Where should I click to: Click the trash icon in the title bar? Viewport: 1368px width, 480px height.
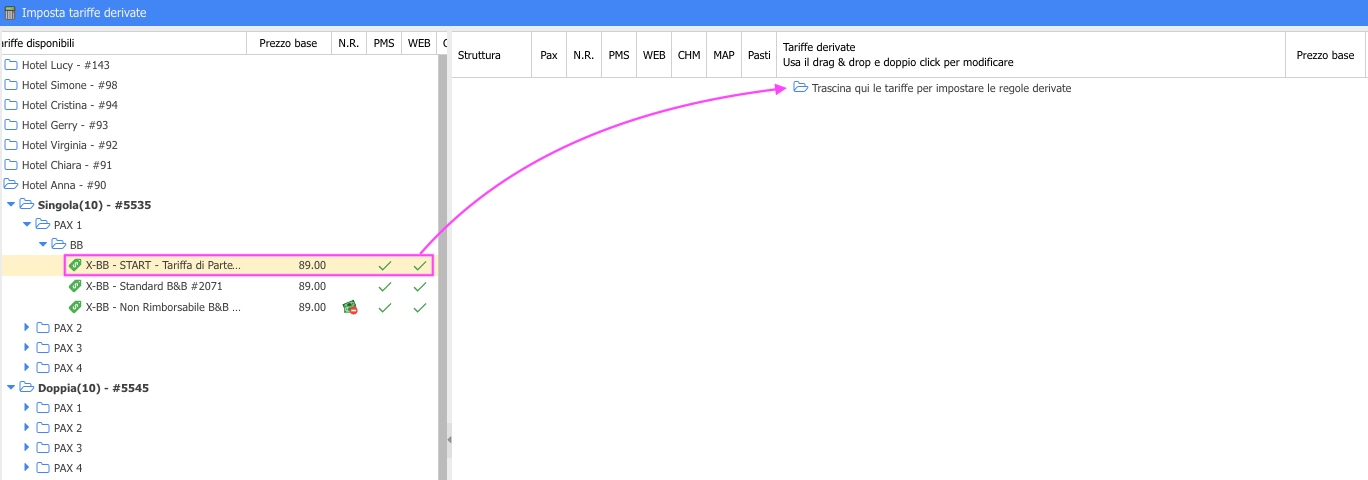point(10,13)
